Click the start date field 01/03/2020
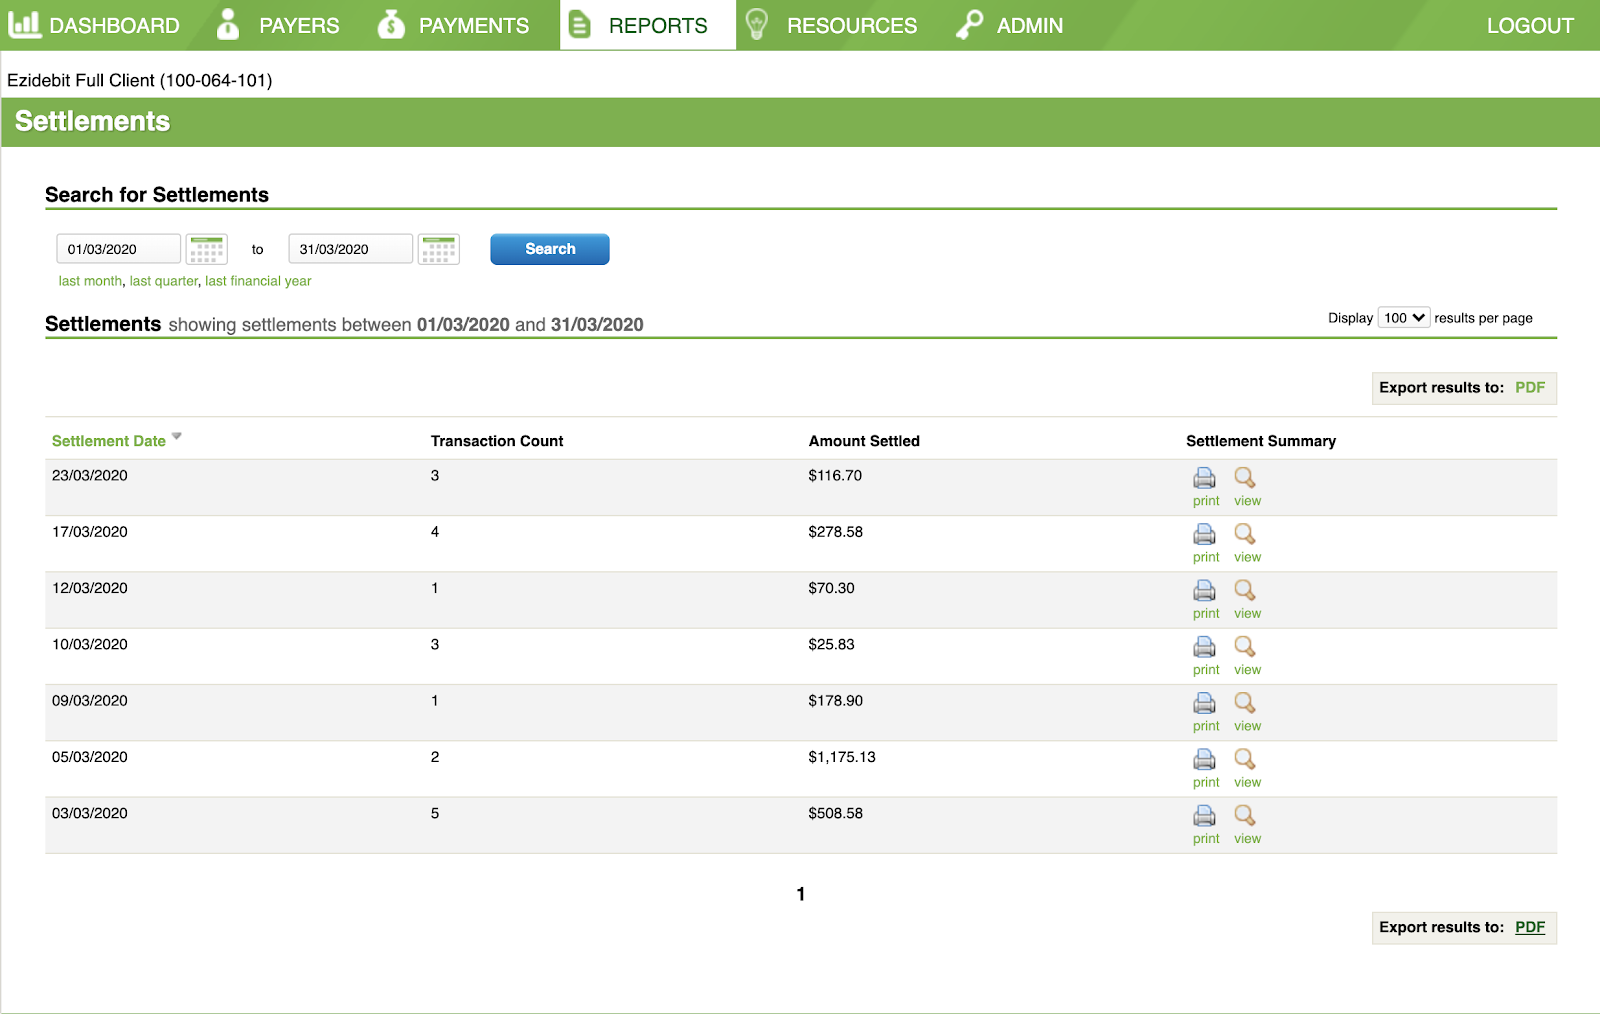Viewport: 1600px width, 1014px height. (119, 249)
